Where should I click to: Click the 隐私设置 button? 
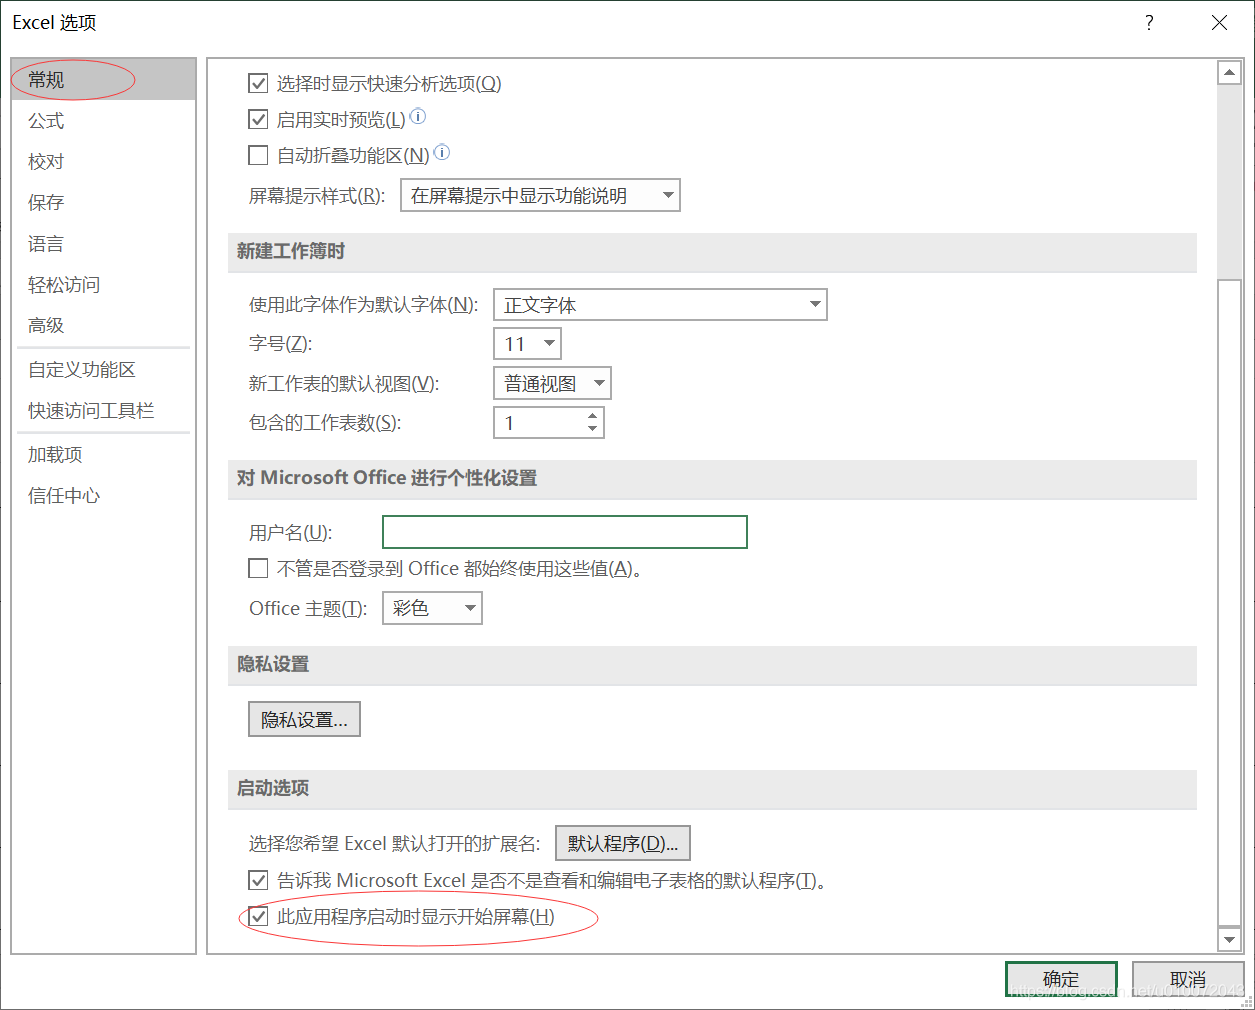(x=304, y=718)
